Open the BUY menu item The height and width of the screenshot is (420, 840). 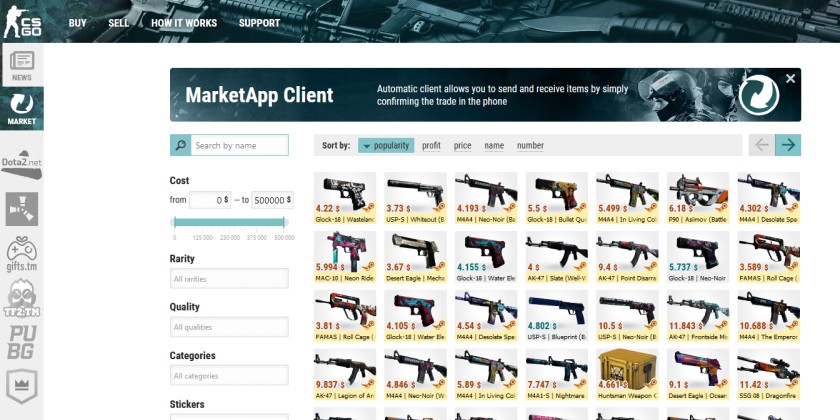pyautogui.click(x=77, y=23)
